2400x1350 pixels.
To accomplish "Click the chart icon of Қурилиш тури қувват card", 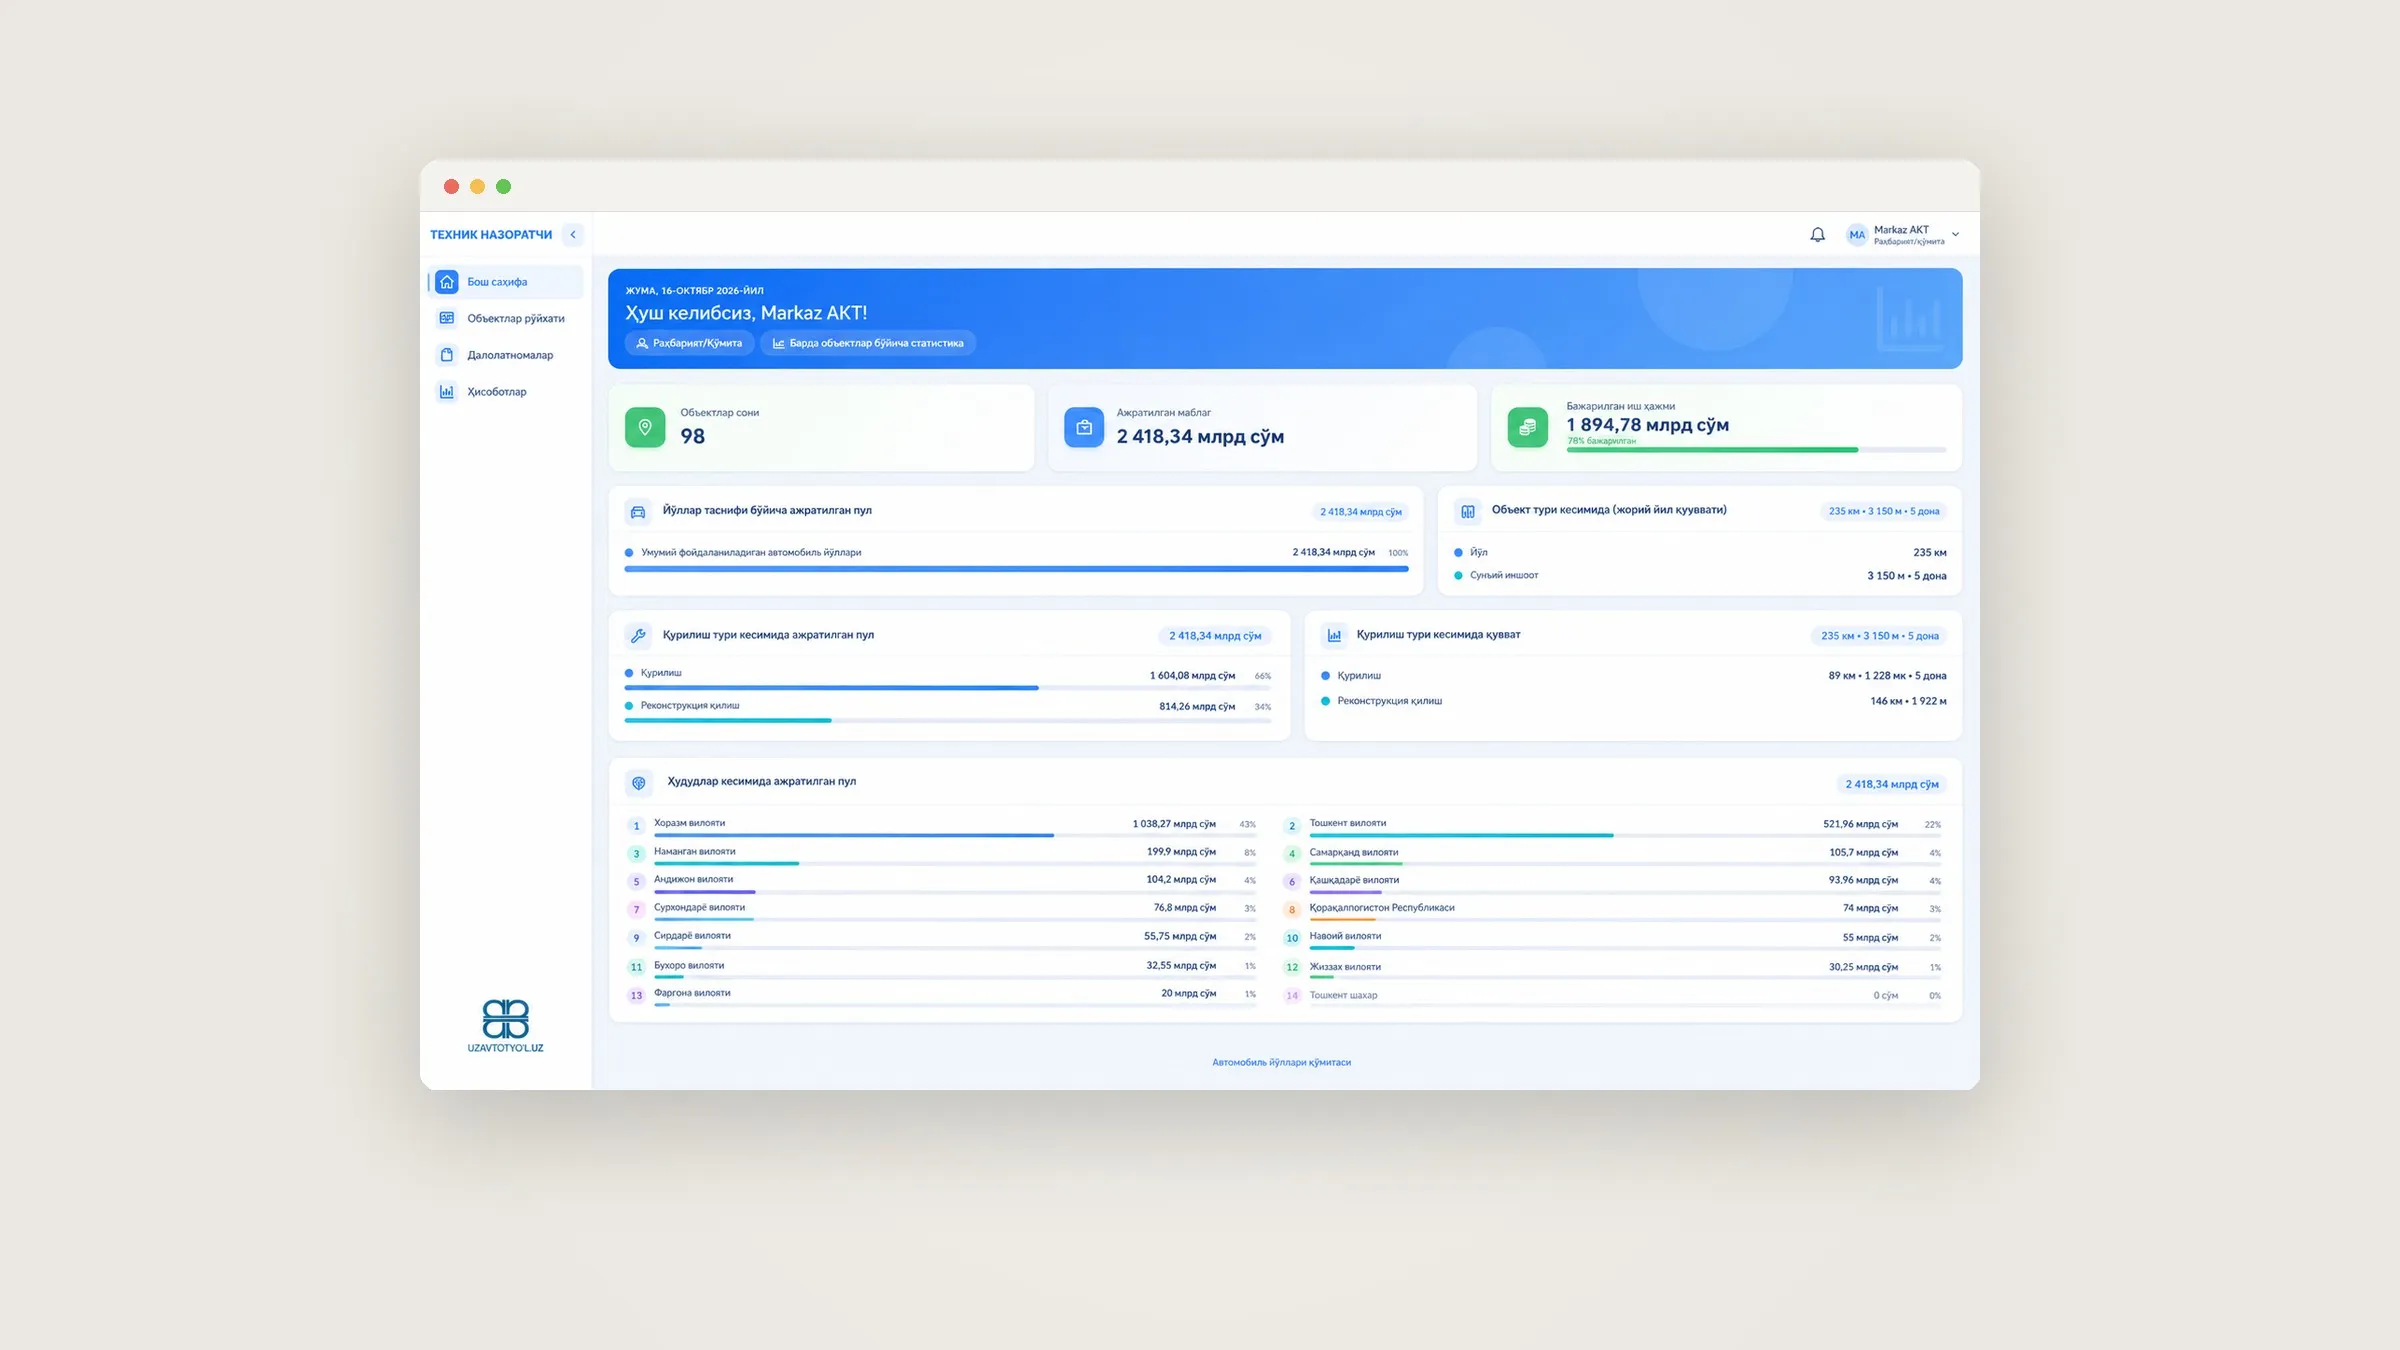I will tap(1334, 635).
